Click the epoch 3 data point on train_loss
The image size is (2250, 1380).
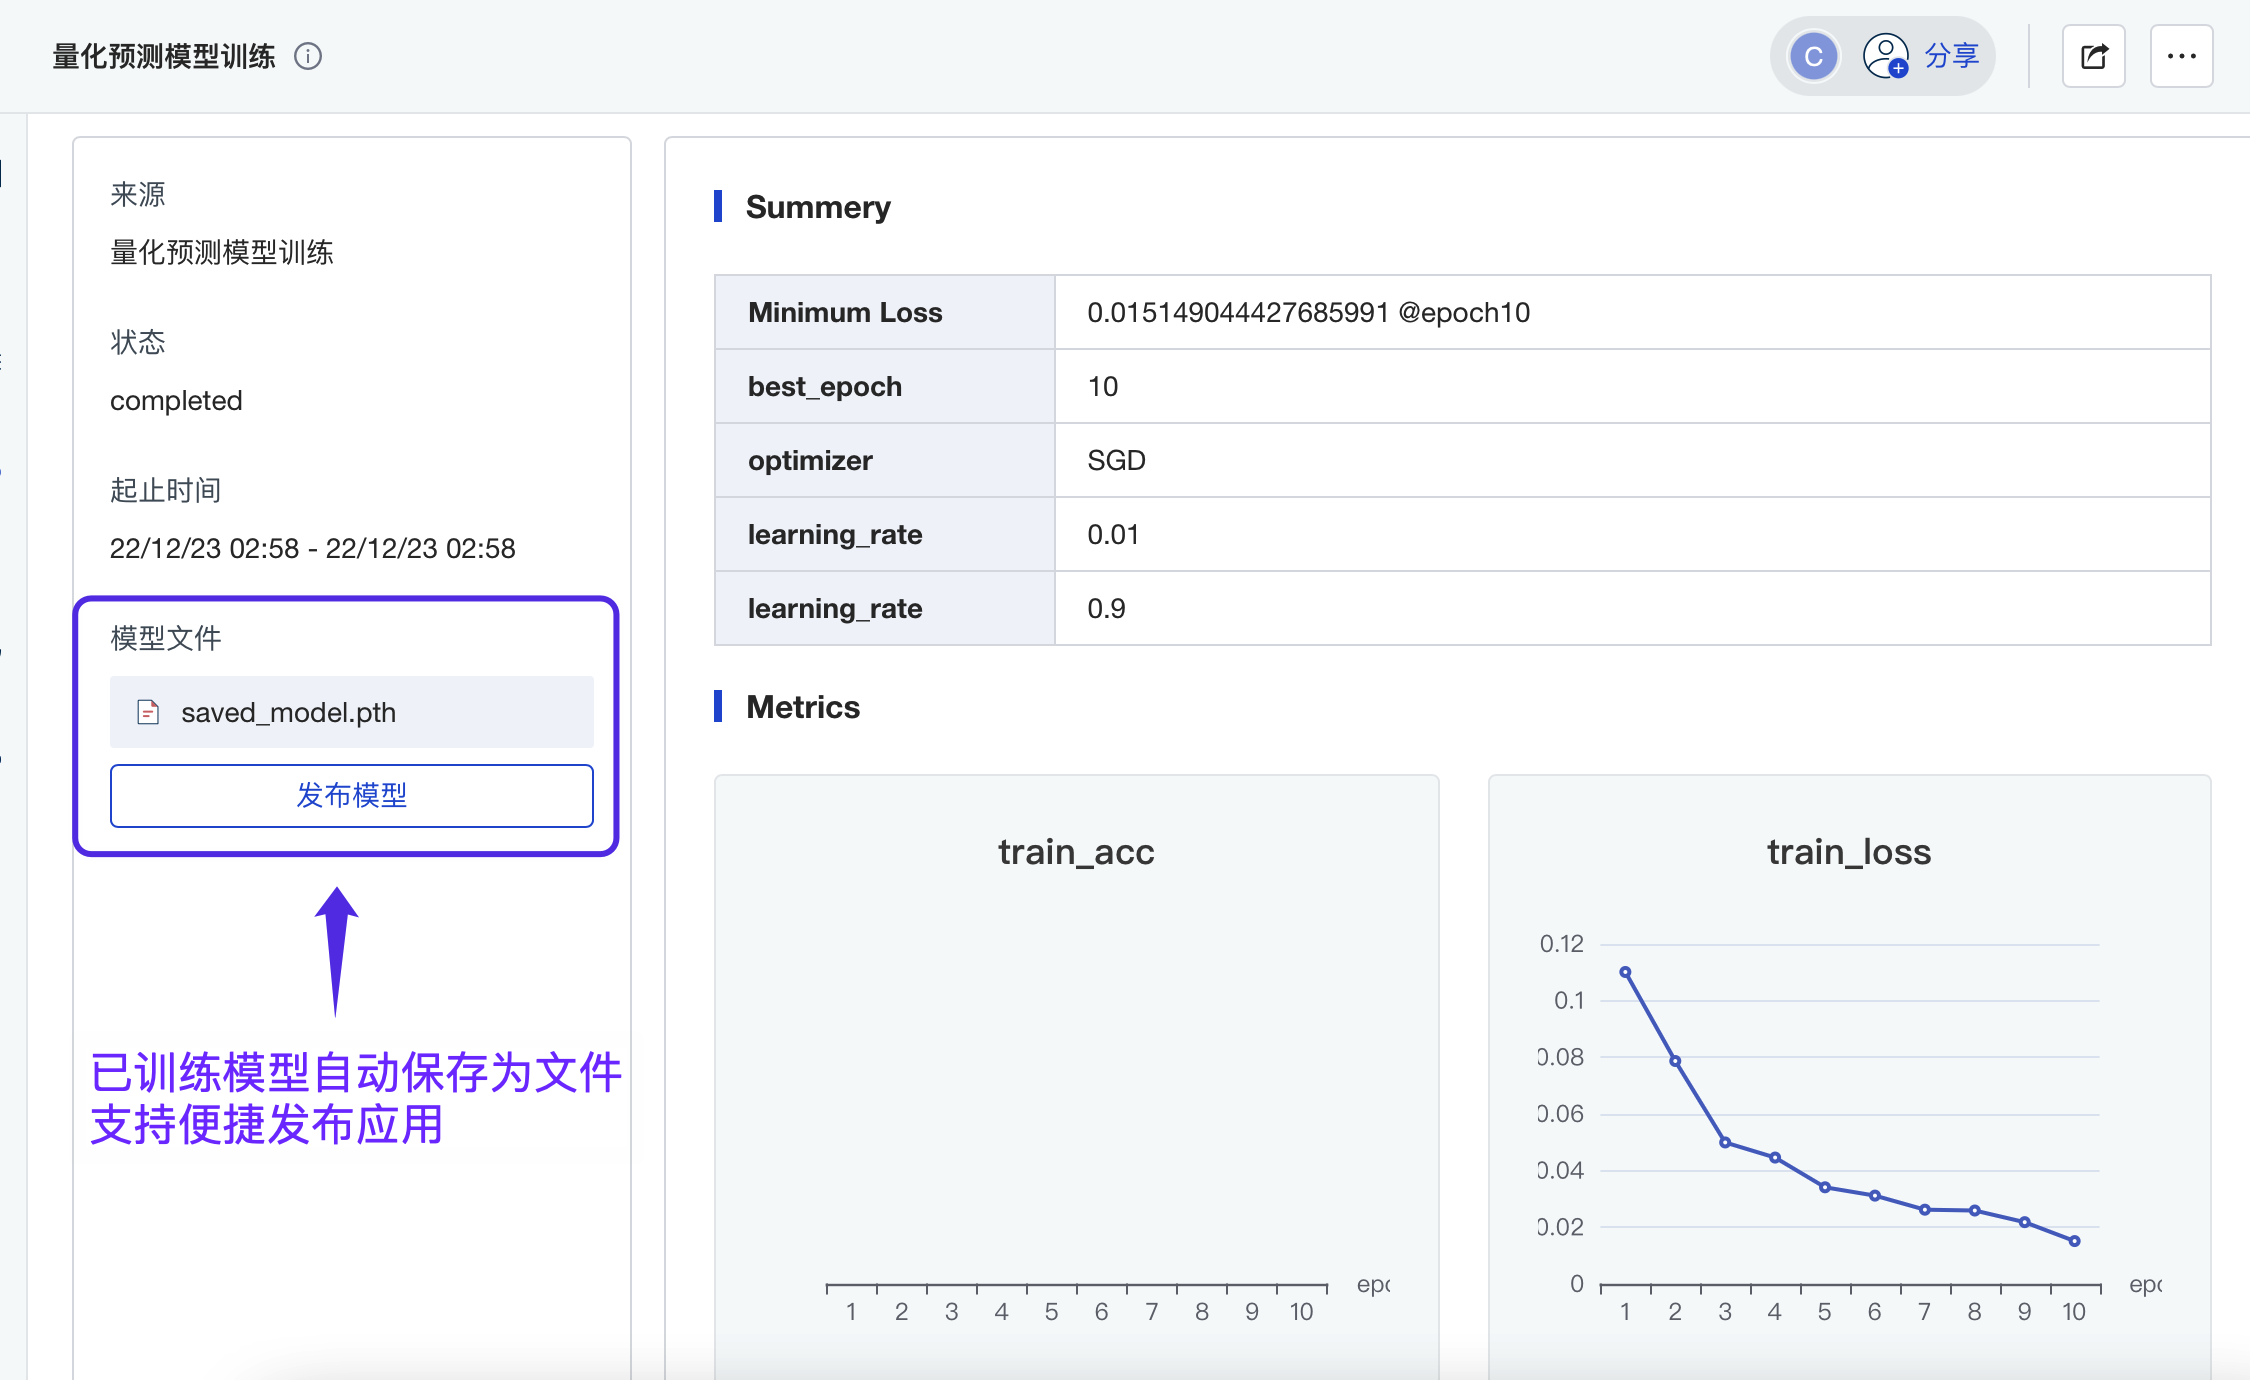1725,1142
